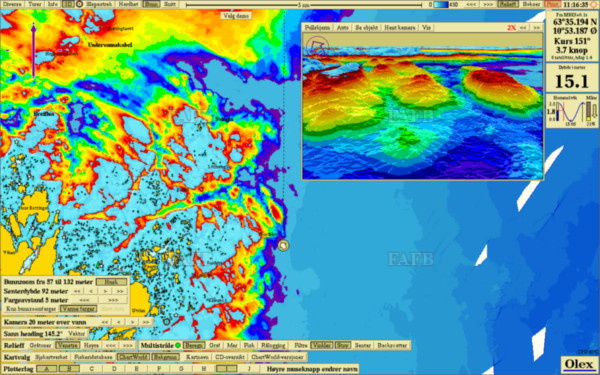Viewport: 600px width, 375px height.
Task: Click the vessel position marker on the chart
Action: point(283,246)
